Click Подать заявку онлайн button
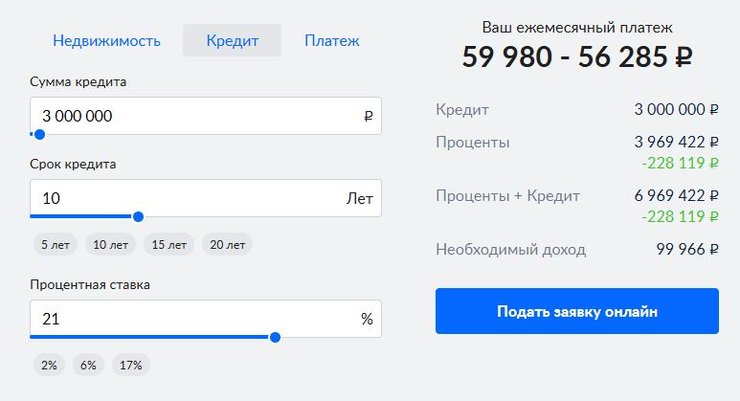 (577, 311)
